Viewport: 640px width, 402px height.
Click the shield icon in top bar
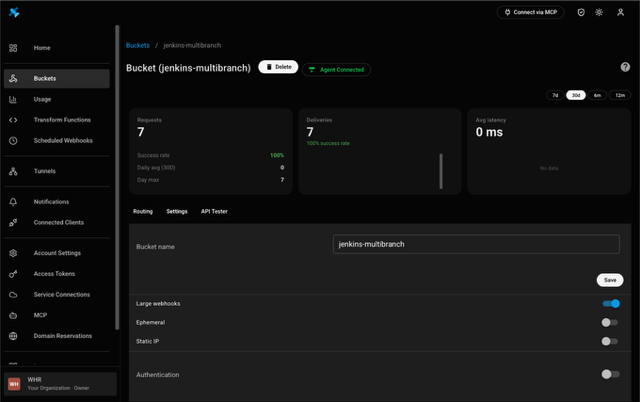point(581,12)
